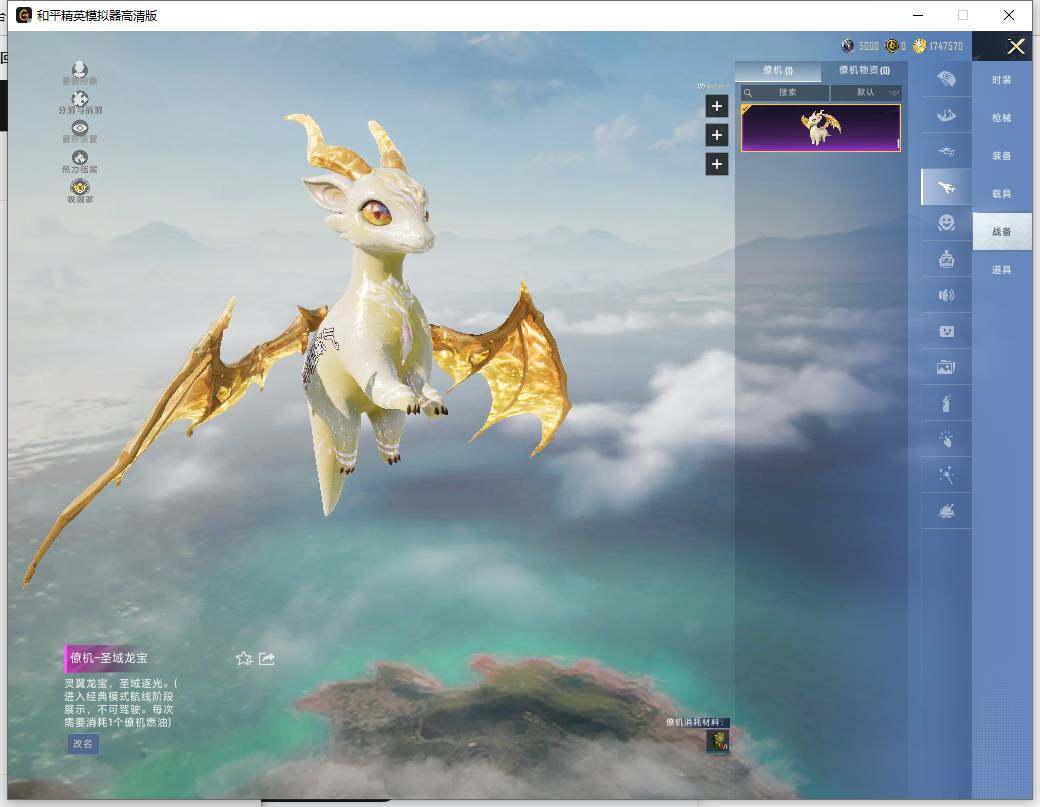The image size is (1040, 807).
Task: Open the speaker sound category icon
Action: 946,295
